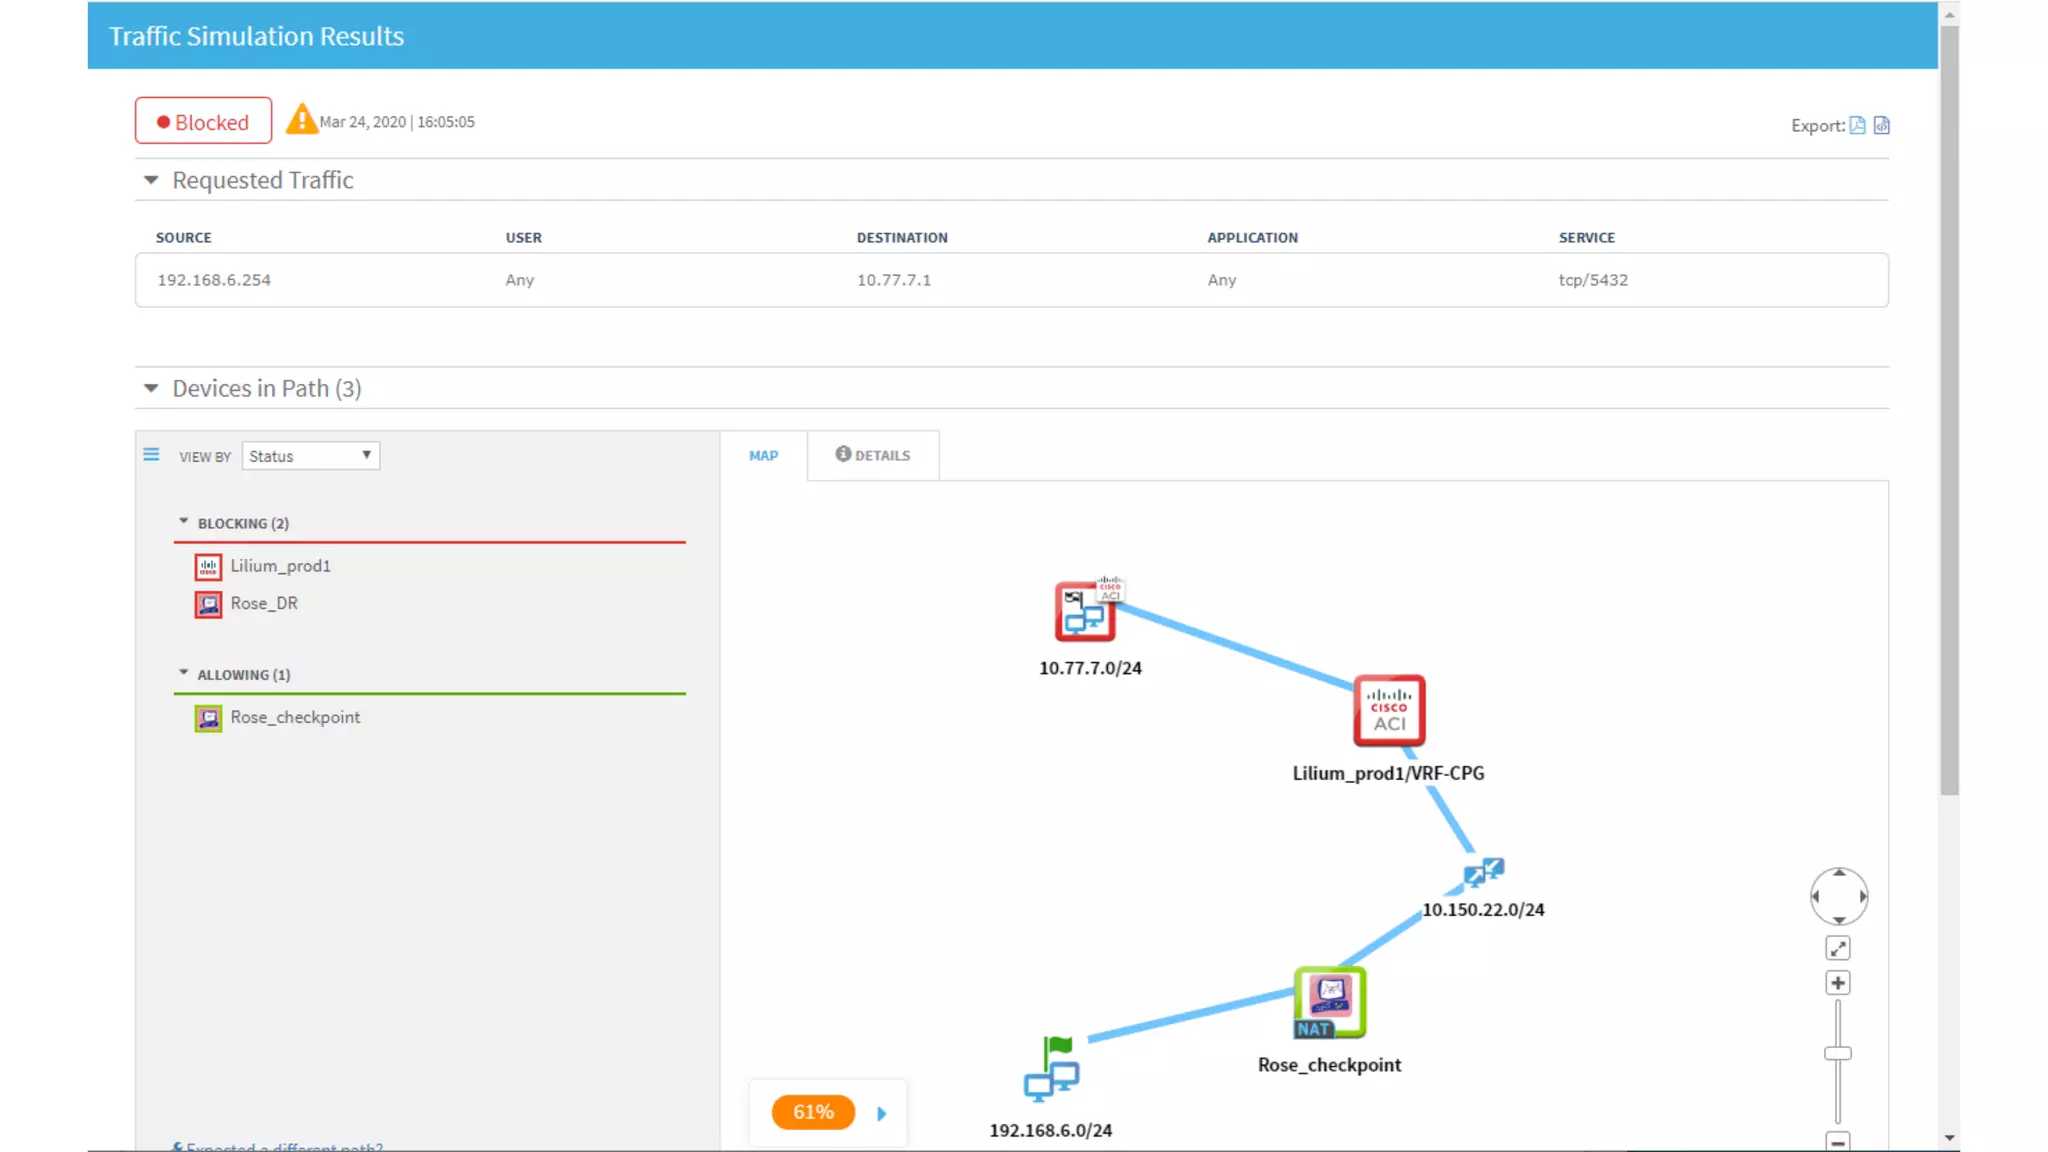Click the Rose_checkpoint NAT node on map

[1329, 1002]
